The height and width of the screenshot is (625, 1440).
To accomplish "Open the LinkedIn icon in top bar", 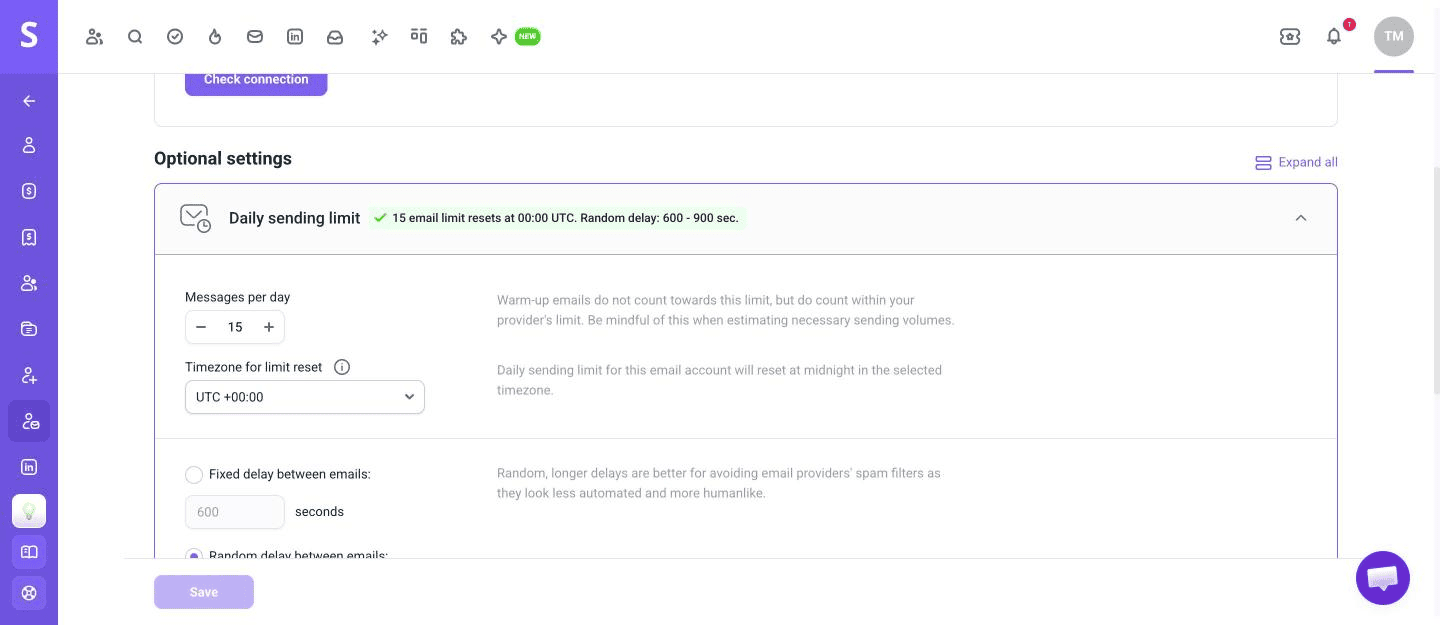I will point(295,37).
